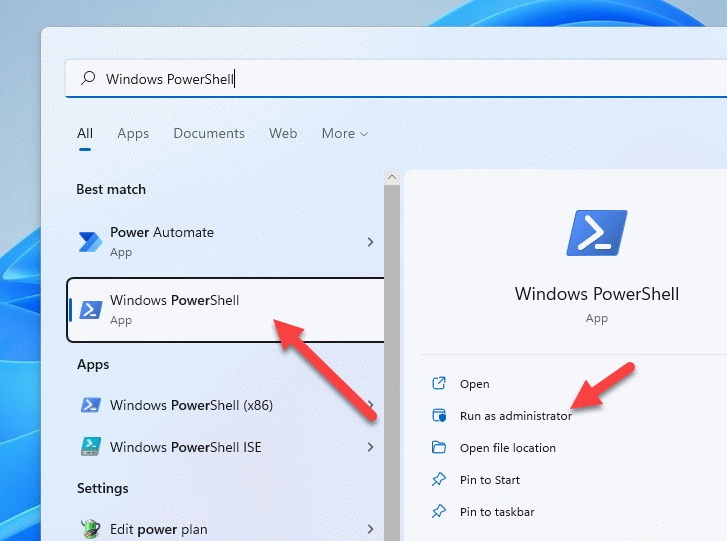The image size is (727, 541).
Task: Switch to the Web search tab
Action: pos(283,134)
